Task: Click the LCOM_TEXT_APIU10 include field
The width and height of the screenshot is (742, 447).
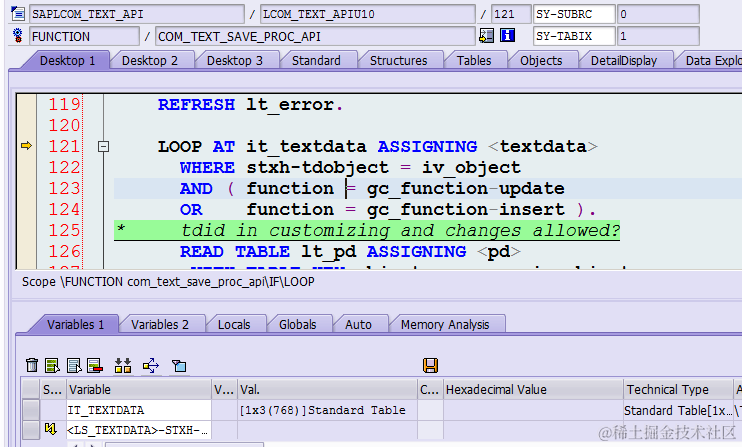Action: click(368, 14)
